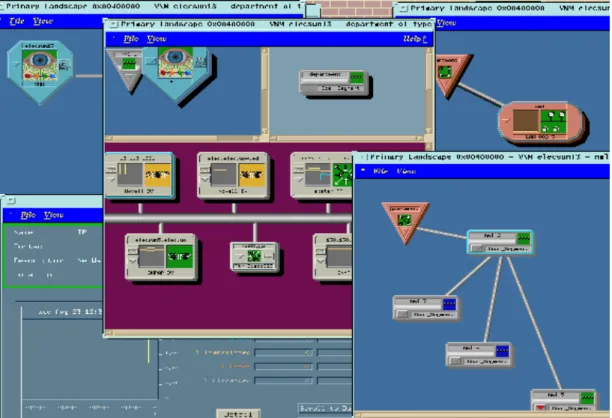Image resolution: width=612 pixels, height=418 pixels.
Task: Click the Detail button at bottom
Action: (x=238, y=414)
